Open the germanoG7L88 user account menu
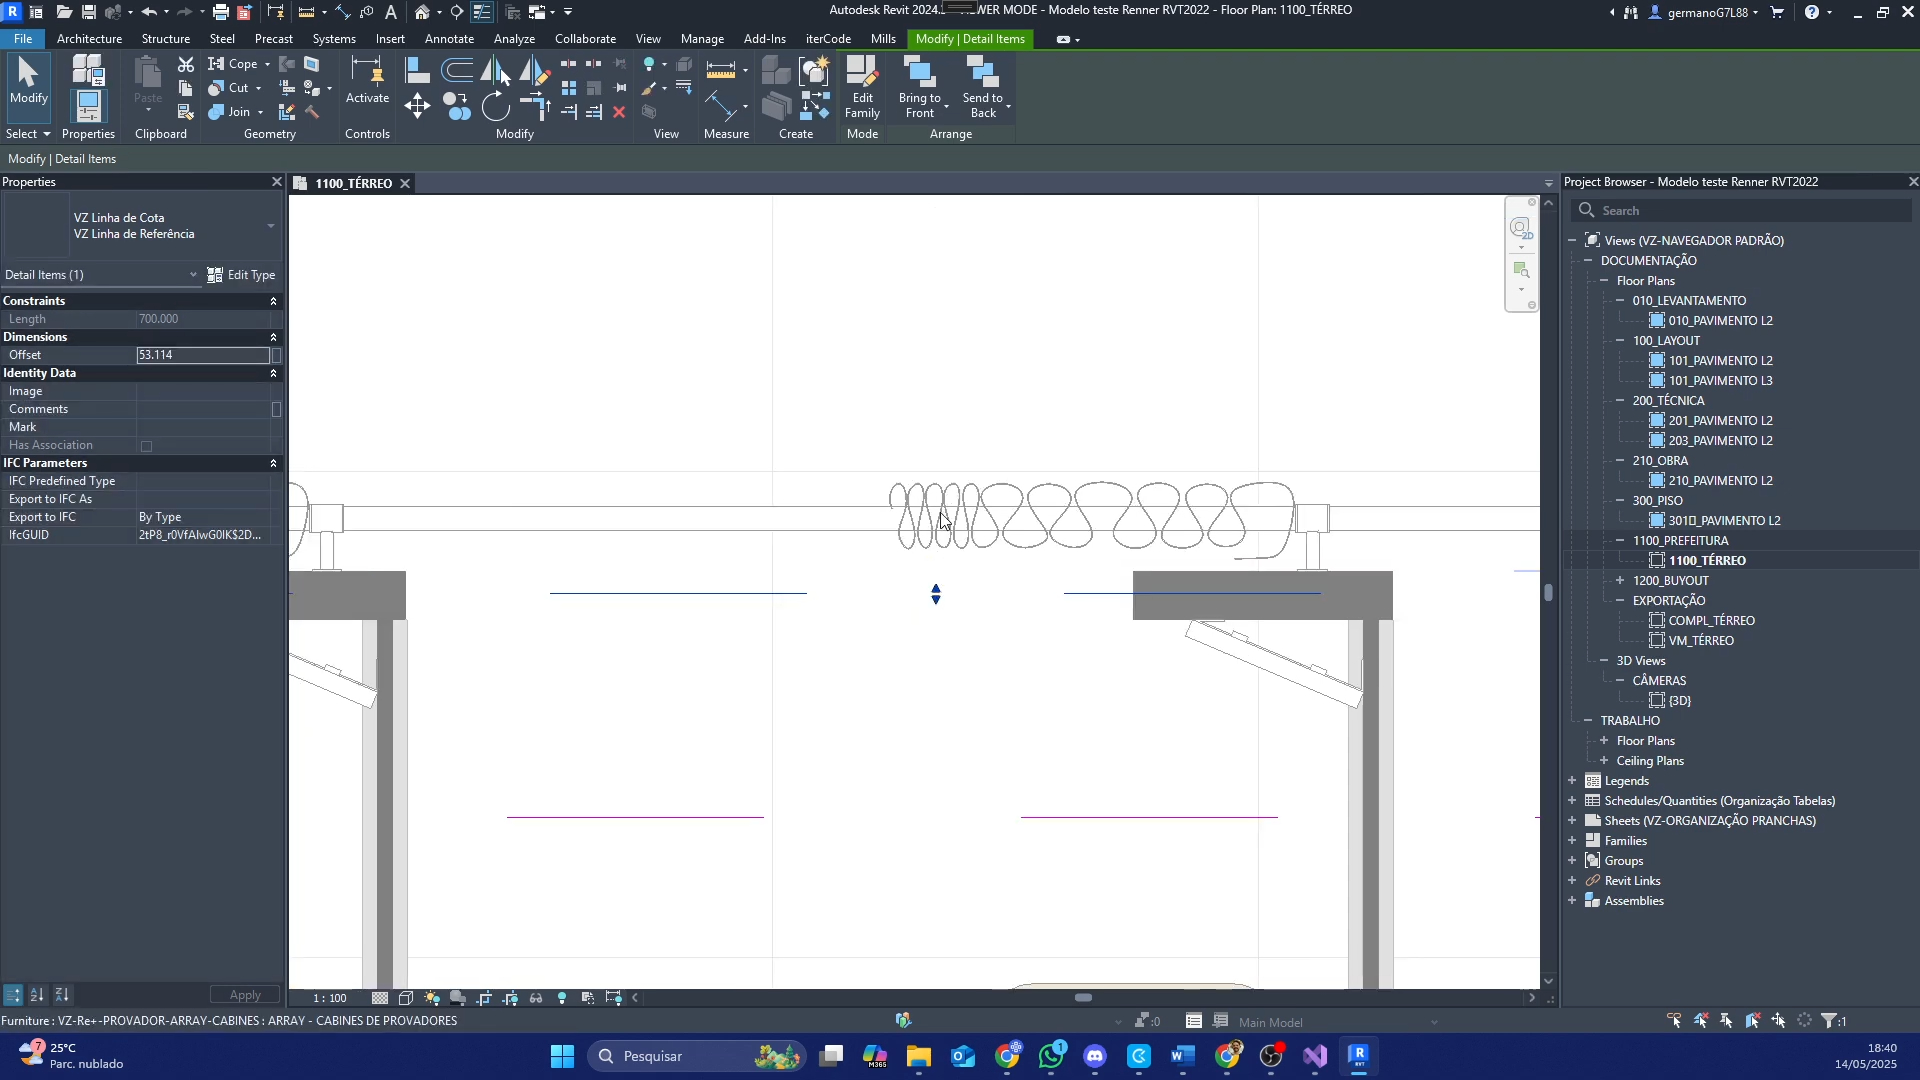1920x1080 pixels. click(x=1703, y=13)
